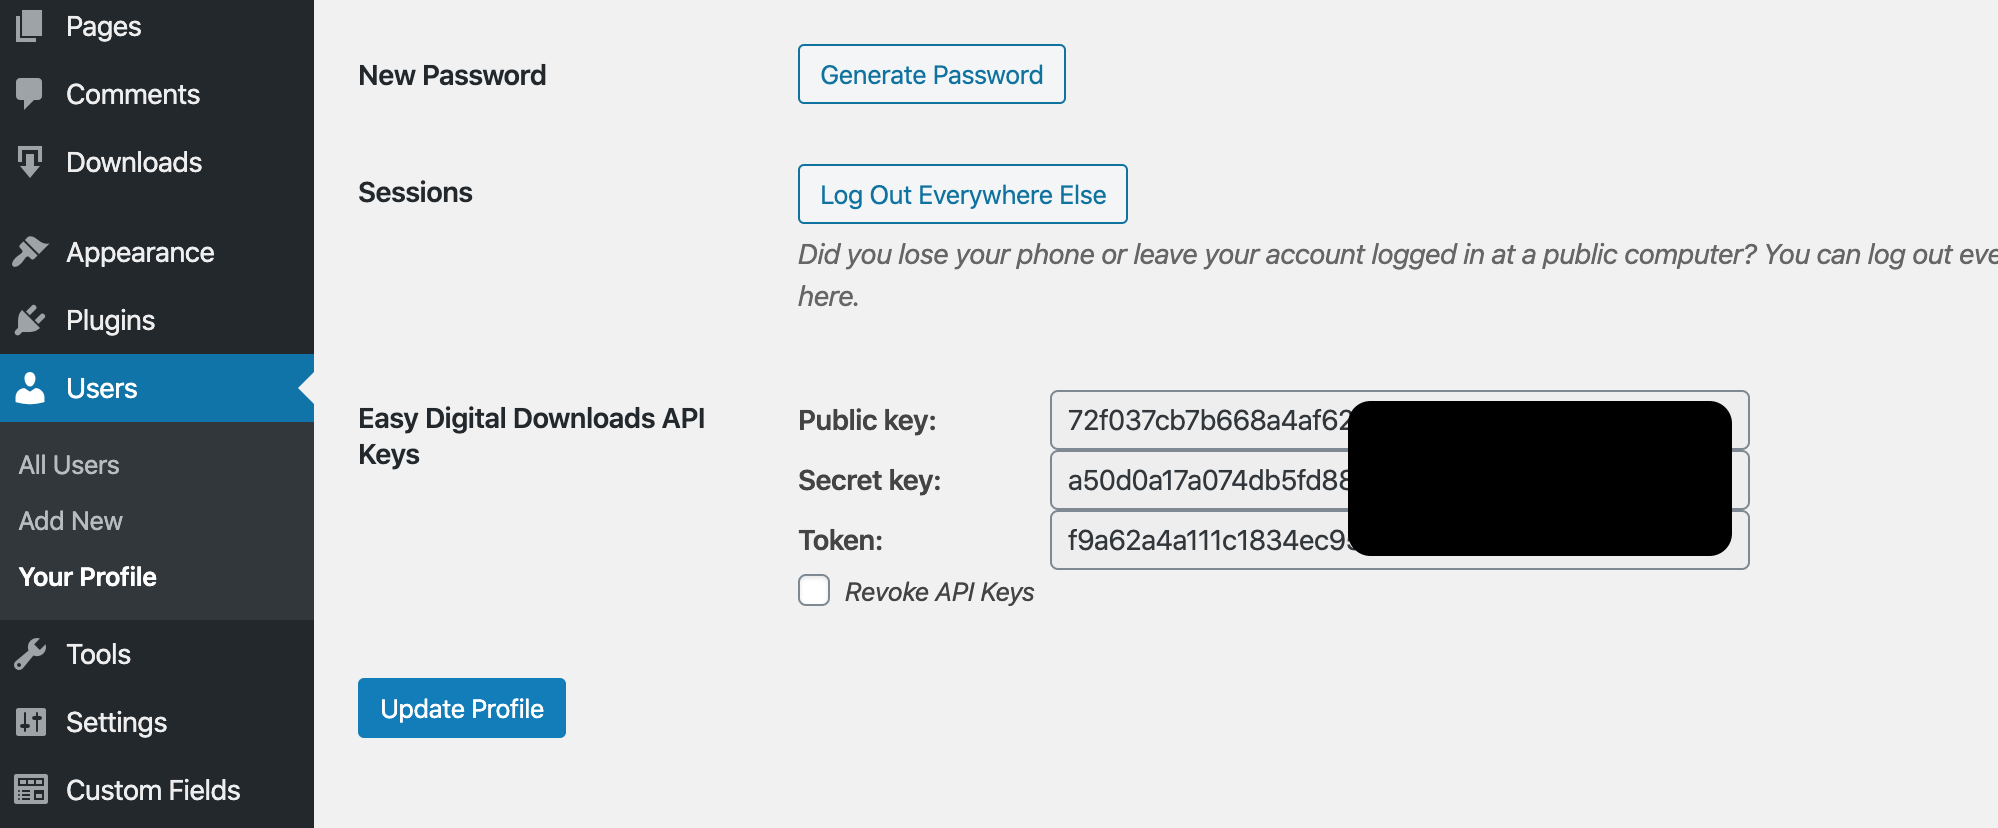Click the Pages icon in sidebar
1998x828 pixels.
[x=30, y=26]
